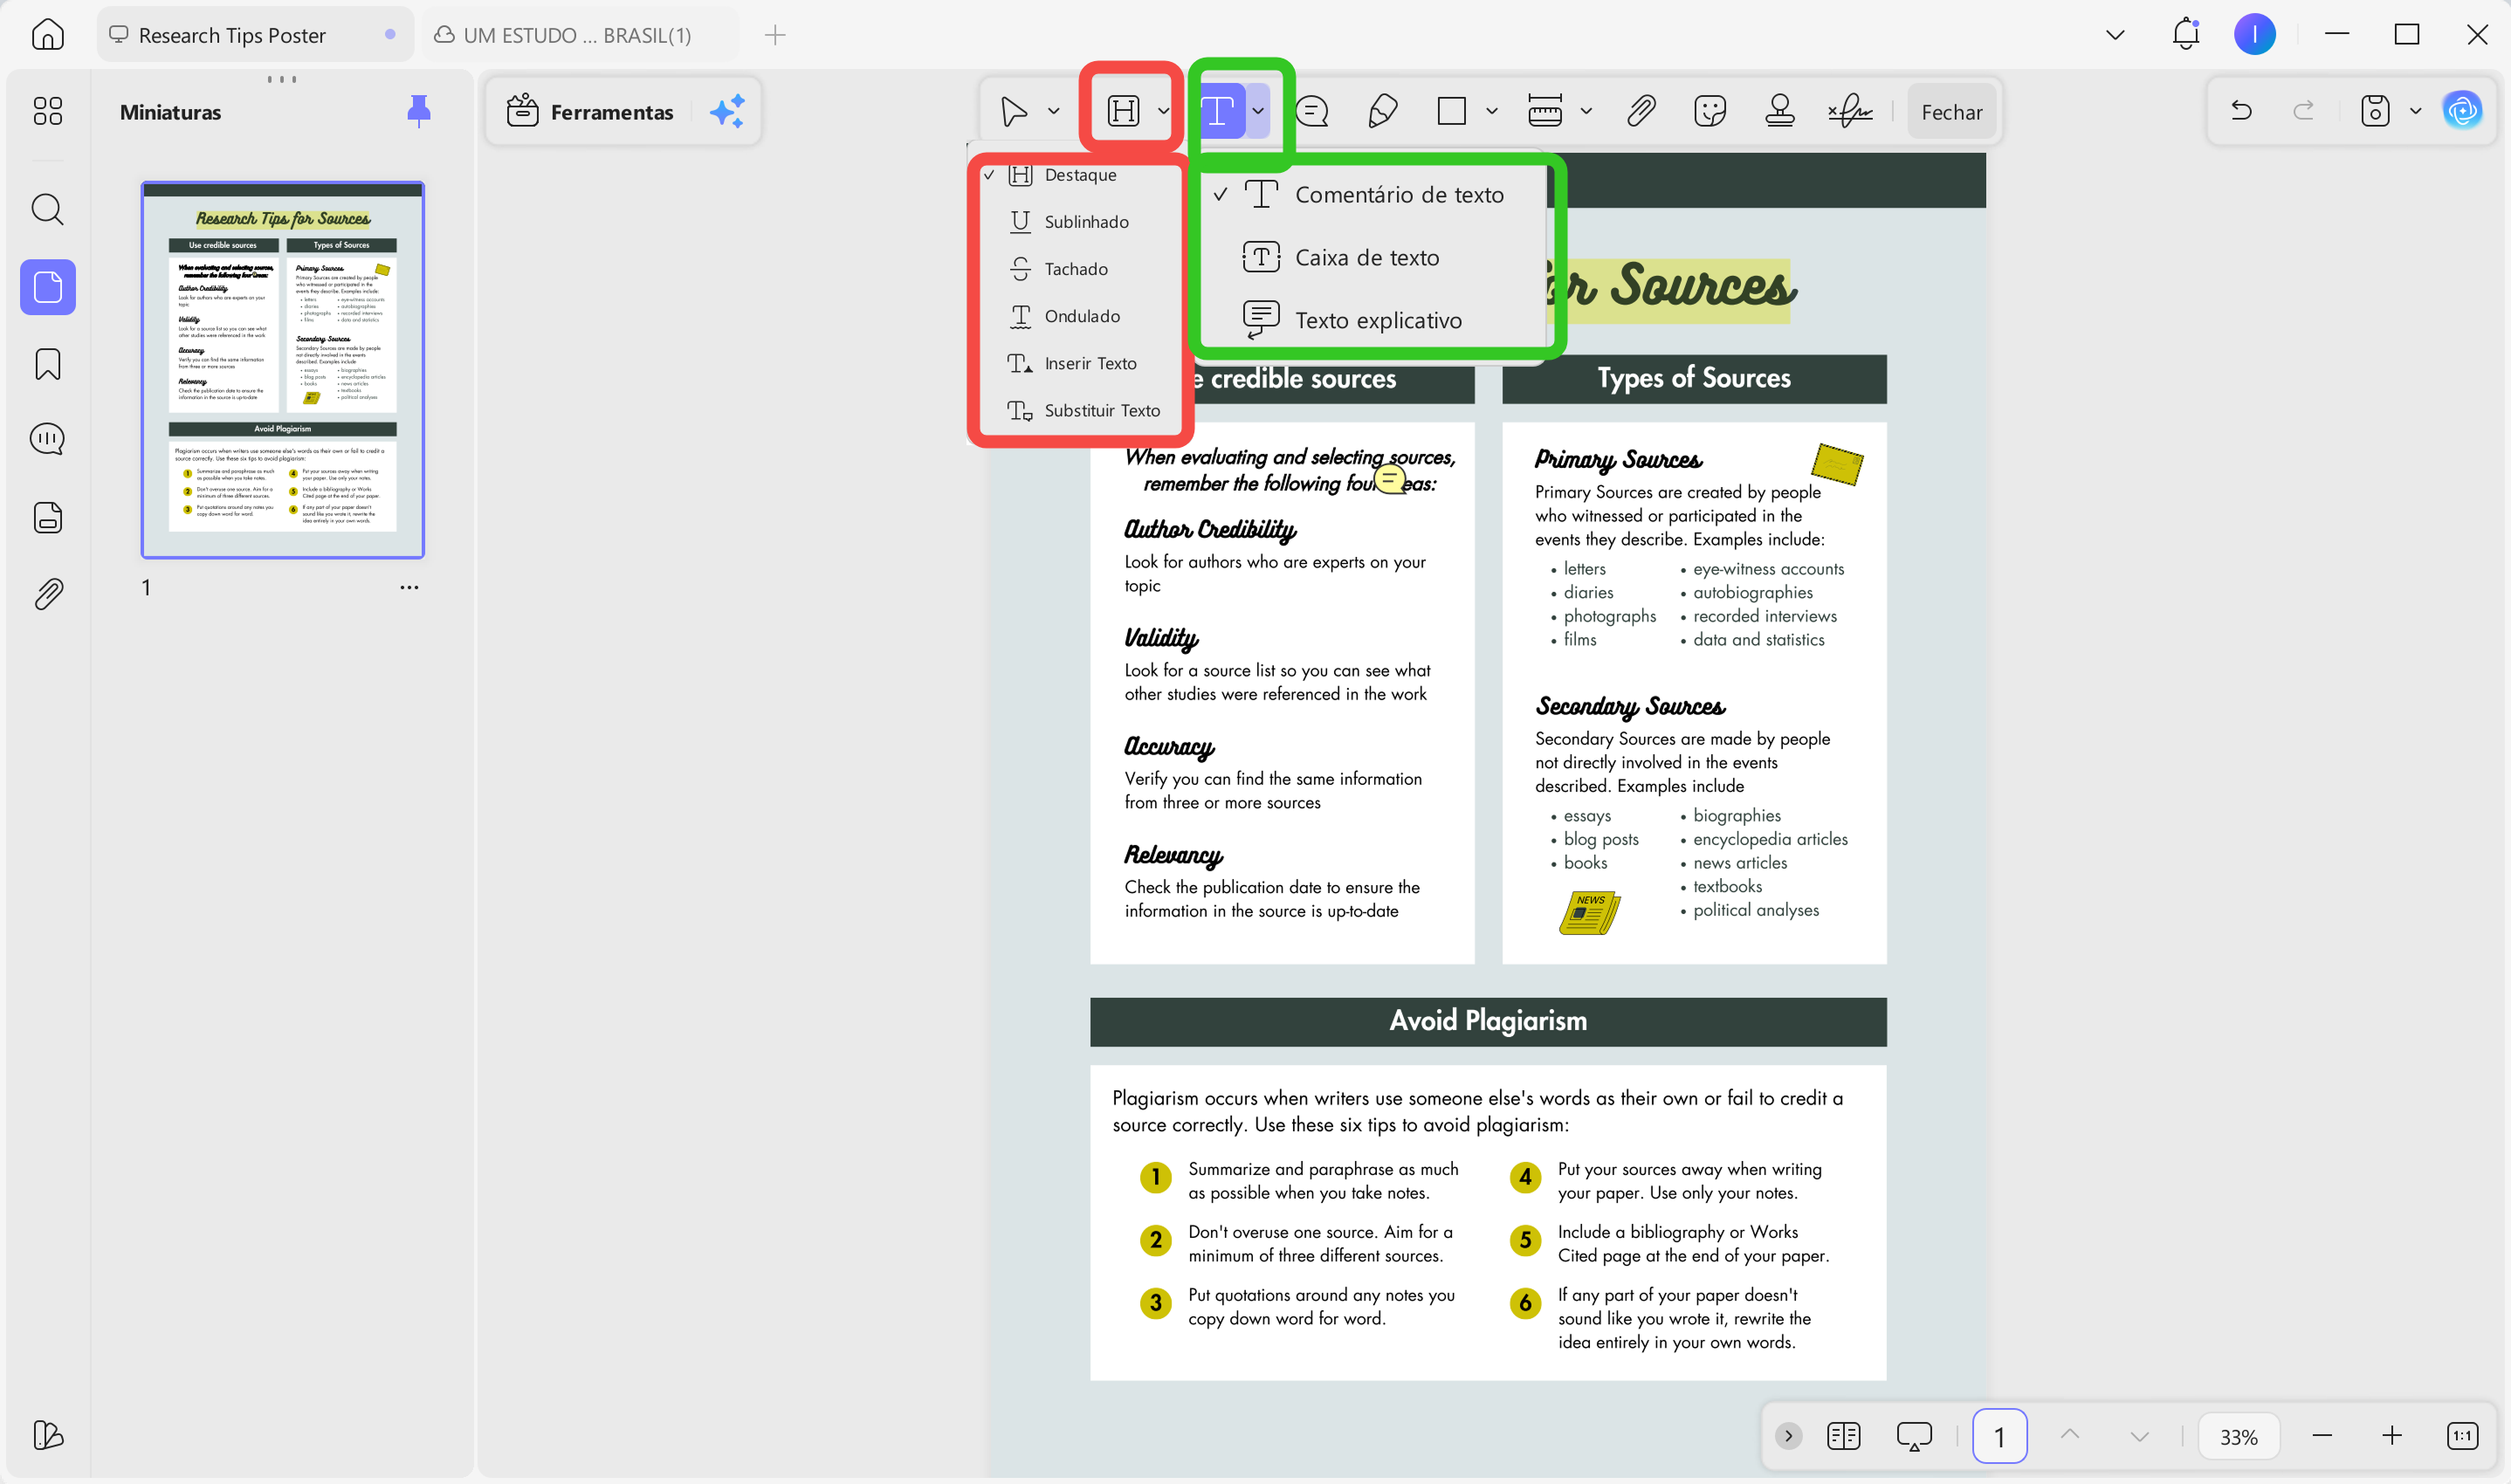Image resolution: width=2511 pixels, height=1484 pixels.
Task: Open the Ferramentas tools menu
Action: tap(591, 112)
